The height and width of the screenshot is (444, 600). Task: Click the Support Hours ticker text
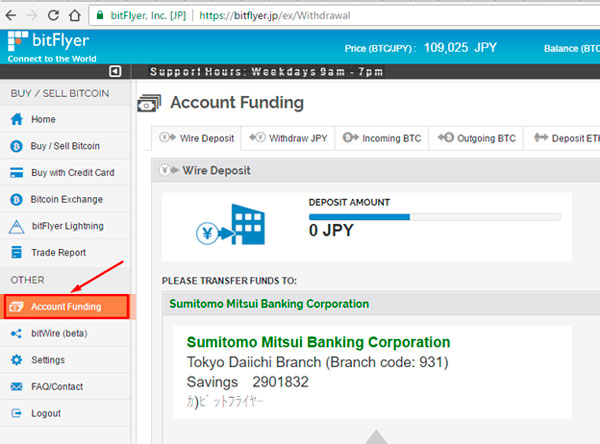(x=266, y=72)
